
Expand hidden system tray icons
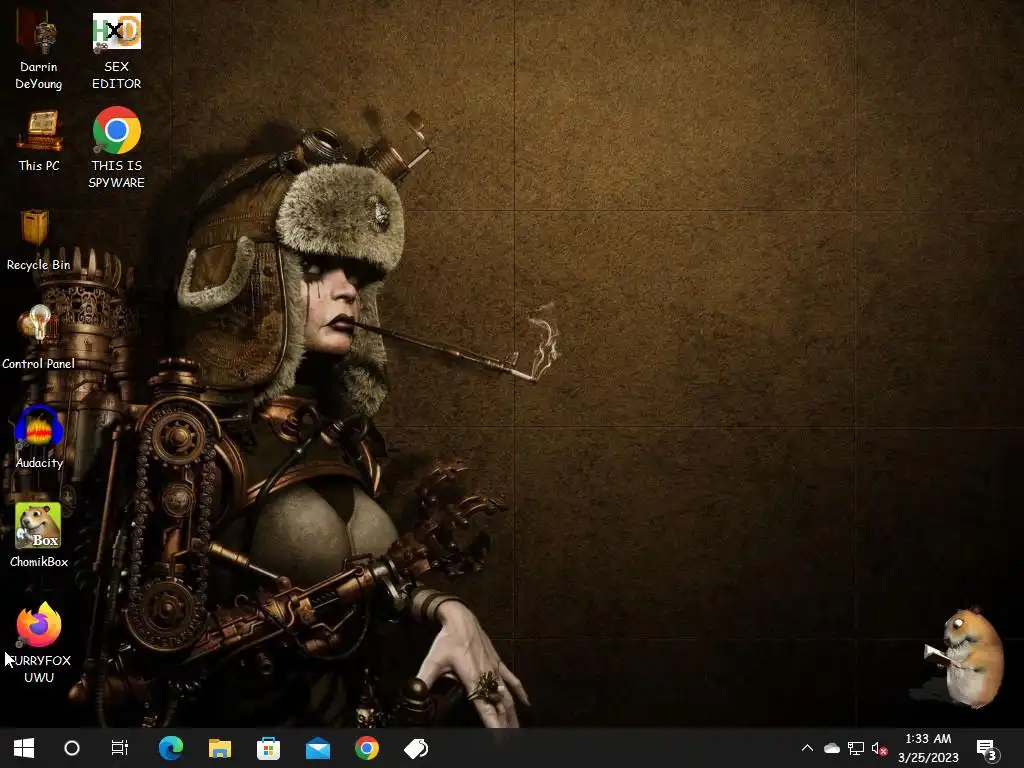pyautogui.click(x=807, y=748)
